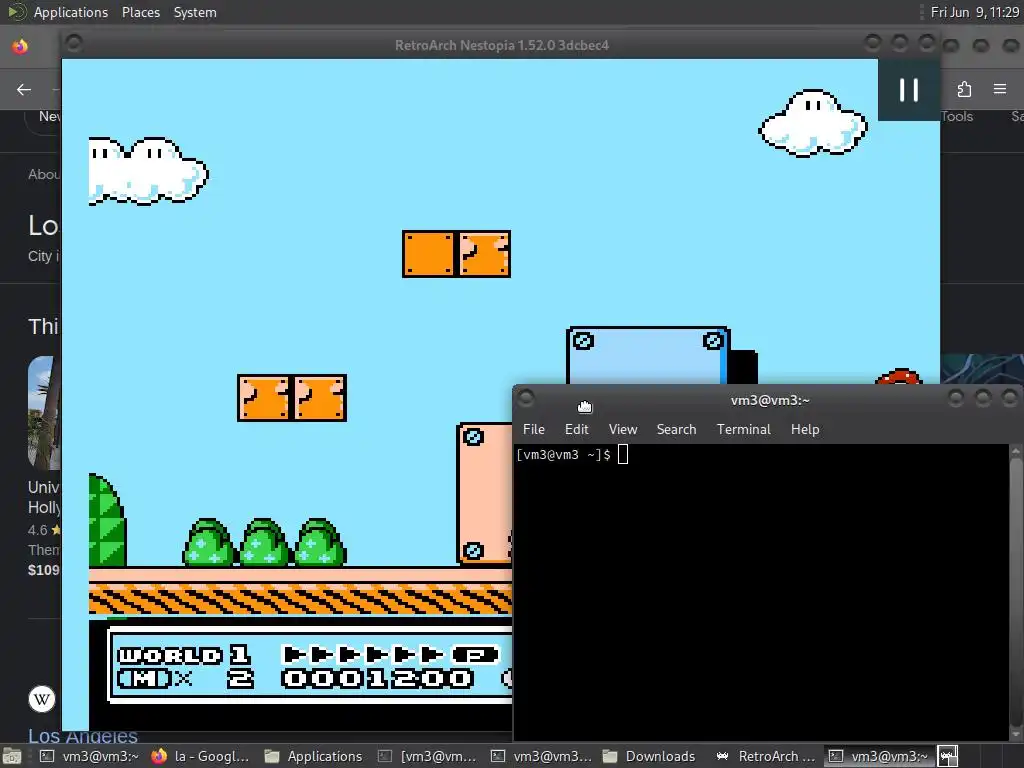Open the Applications menu in top panel
This screenshot has height=768, width=1024.
tap(71, 12)
